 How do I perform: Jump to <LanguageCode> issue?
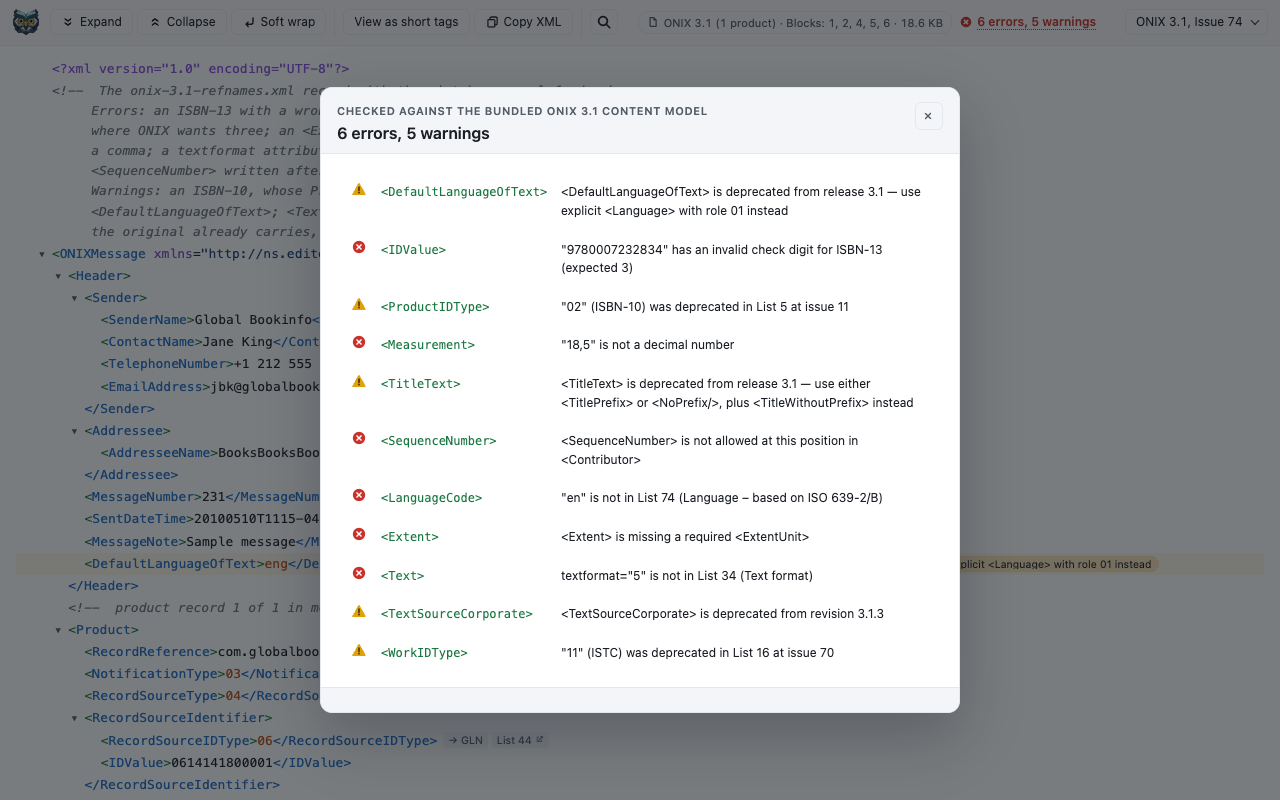click(432, 498)
